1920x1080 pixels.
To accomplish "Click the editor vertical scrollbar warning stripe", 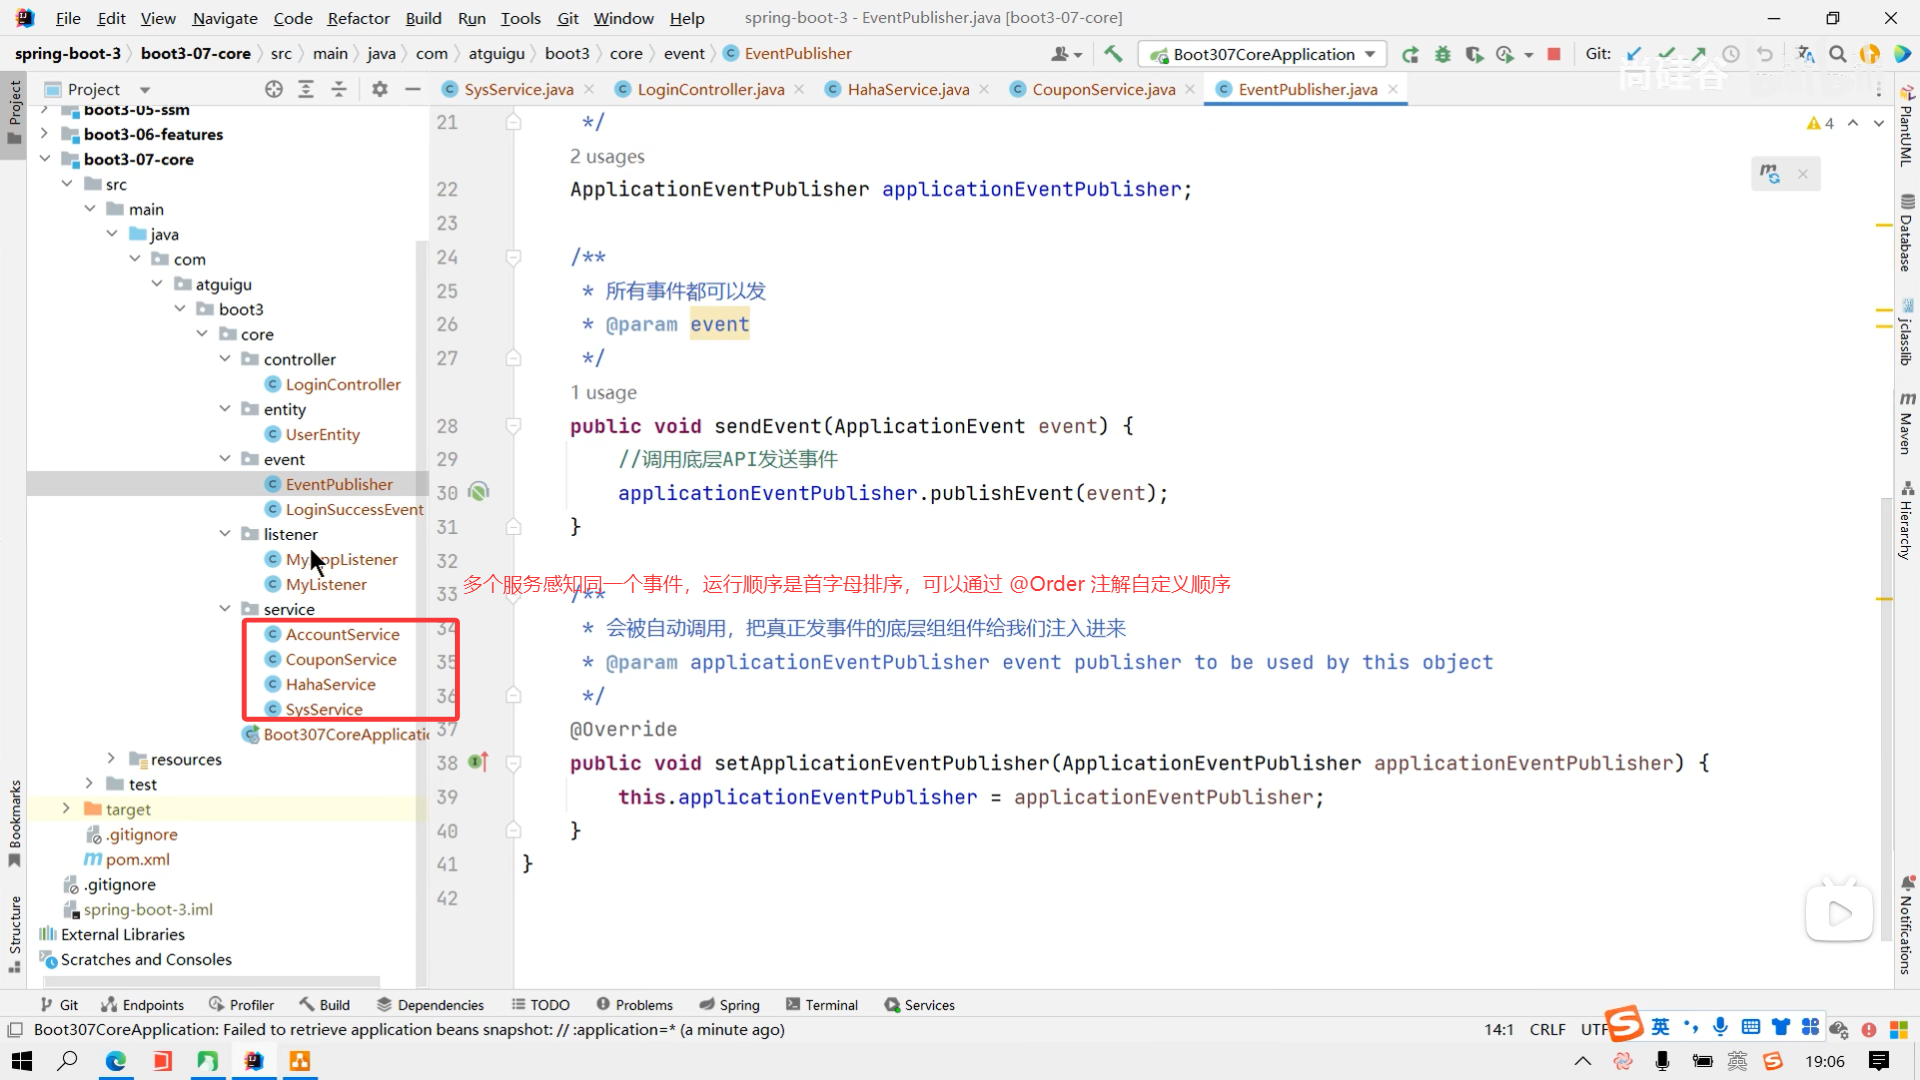I will (1884, 226).
